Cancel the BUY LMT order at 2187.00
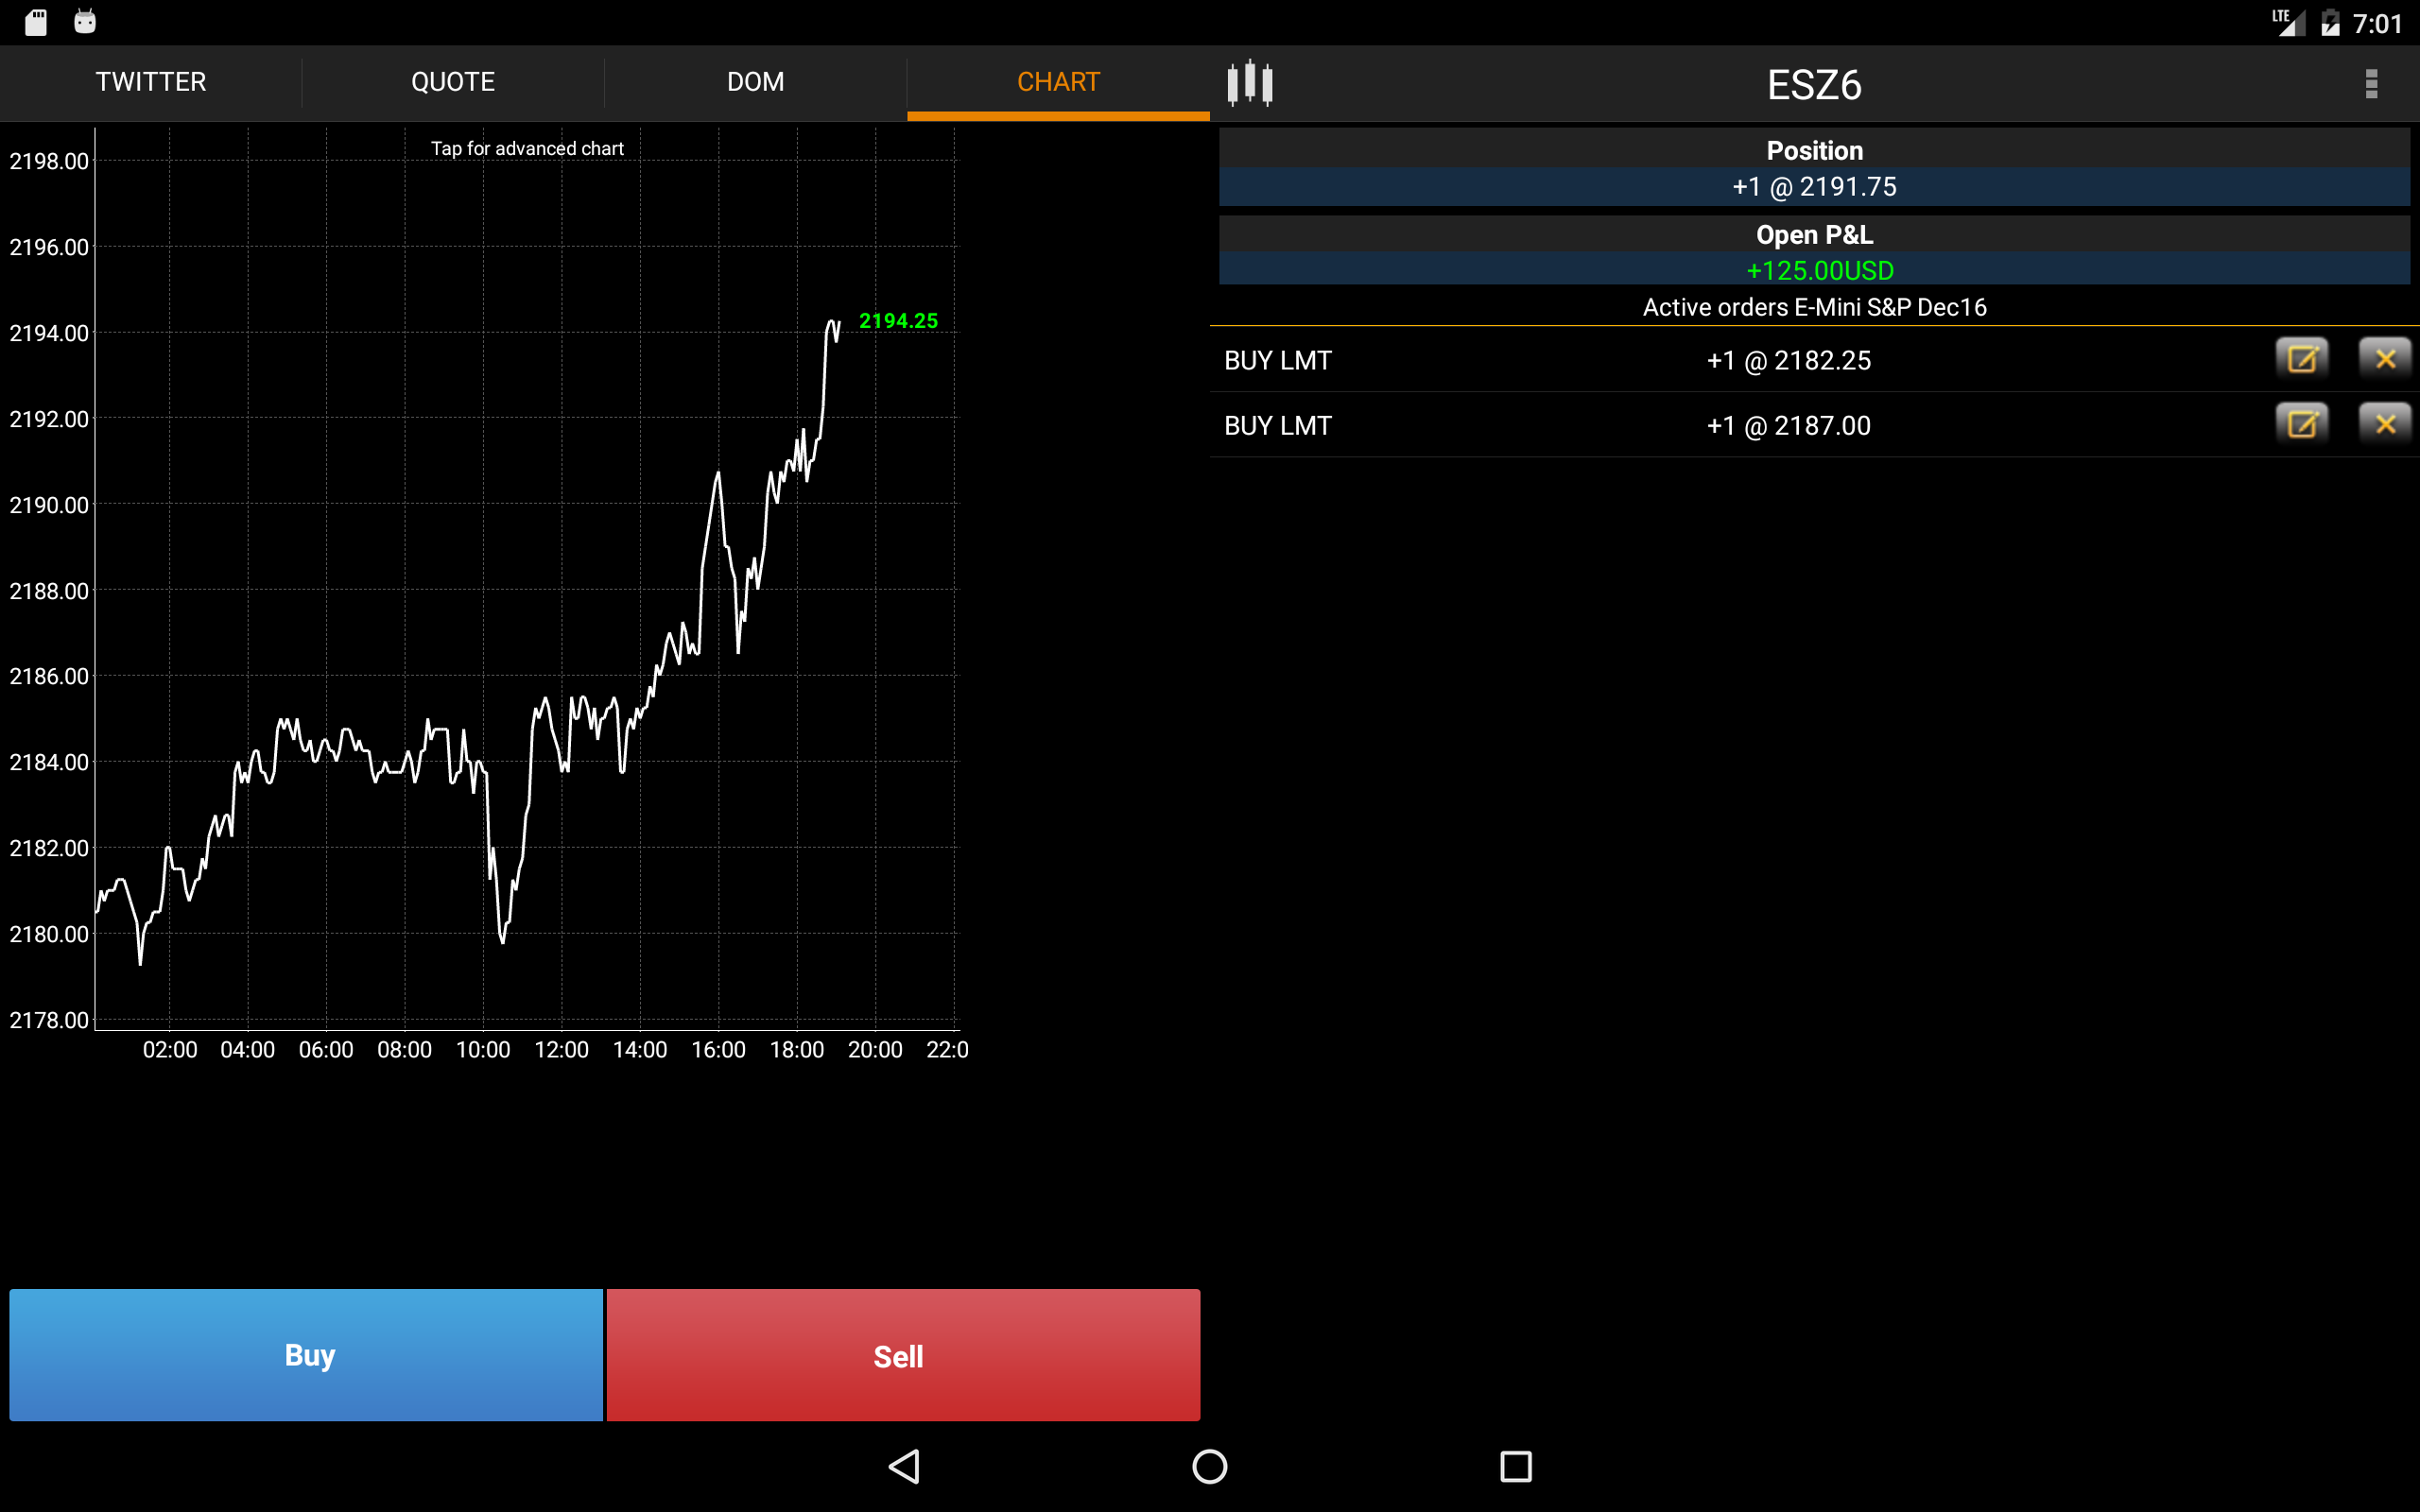 tap(2384, 425)
